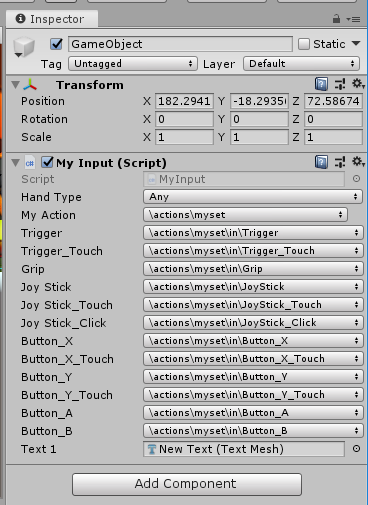This screenshot has width=368, height=505.
Task: Collapse the Transform component foldout
Action: [15, 85]
